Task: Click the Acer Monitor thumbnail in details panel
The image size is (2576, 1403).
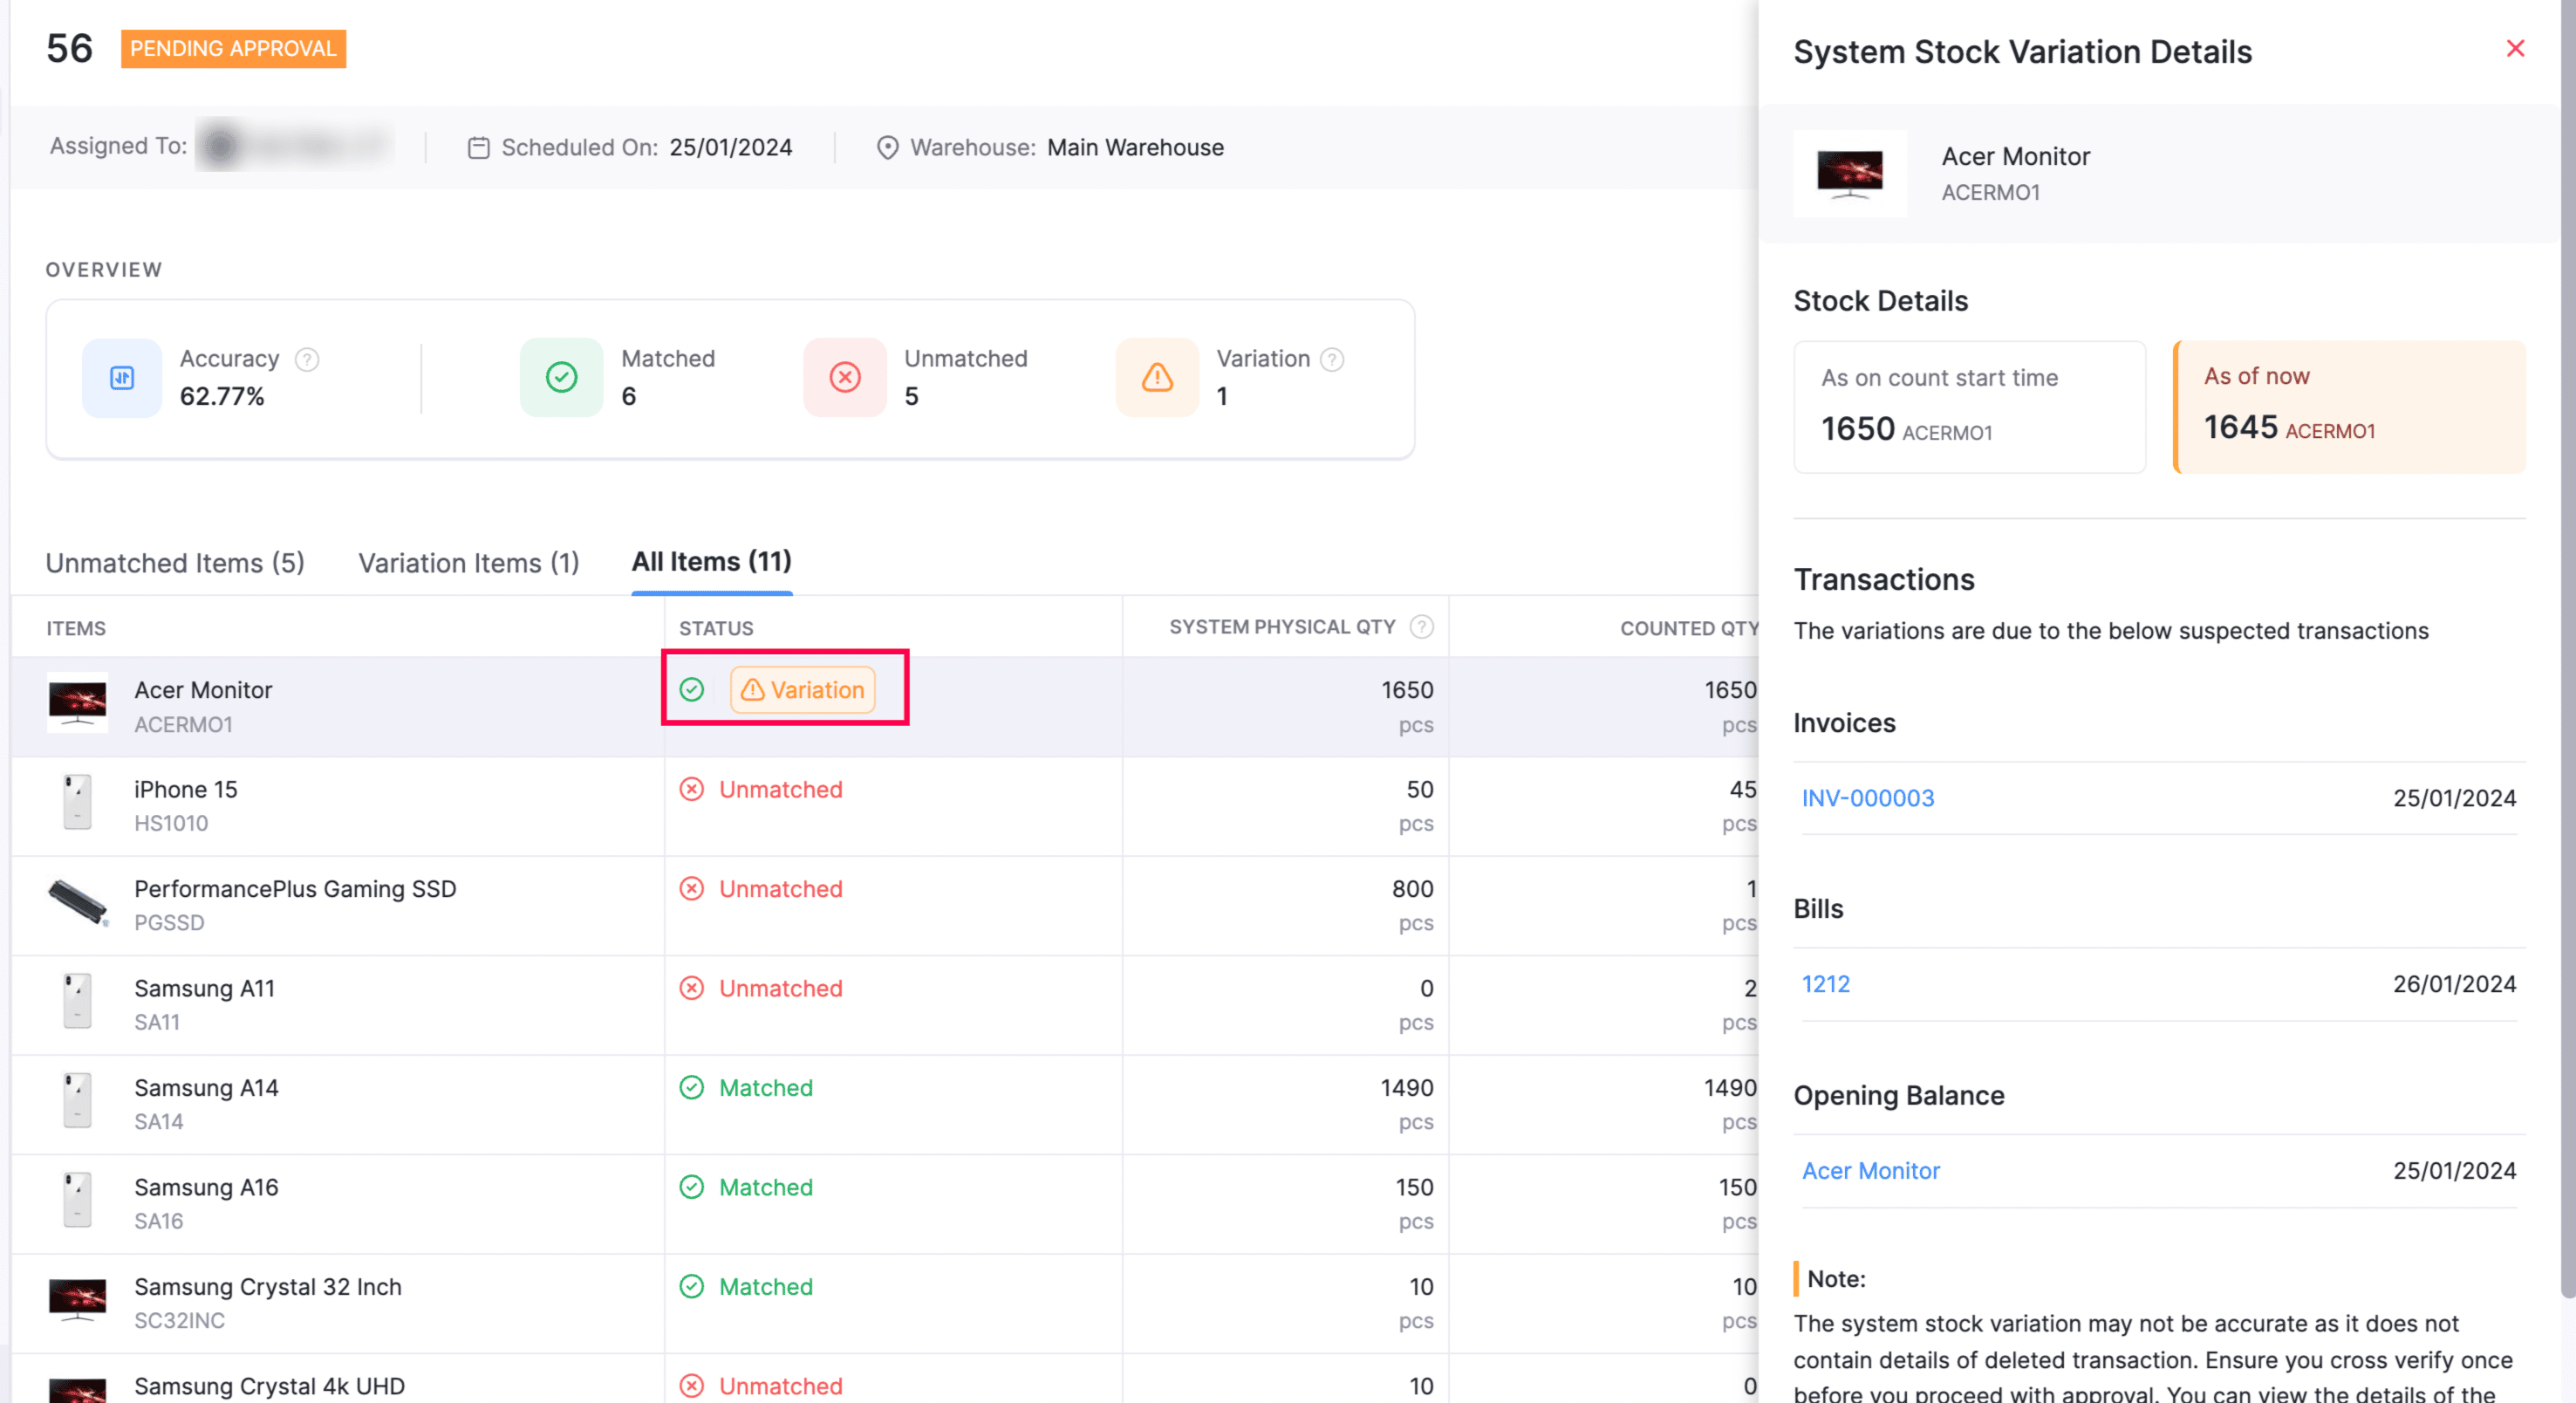Action: [x=1849, y=174]
